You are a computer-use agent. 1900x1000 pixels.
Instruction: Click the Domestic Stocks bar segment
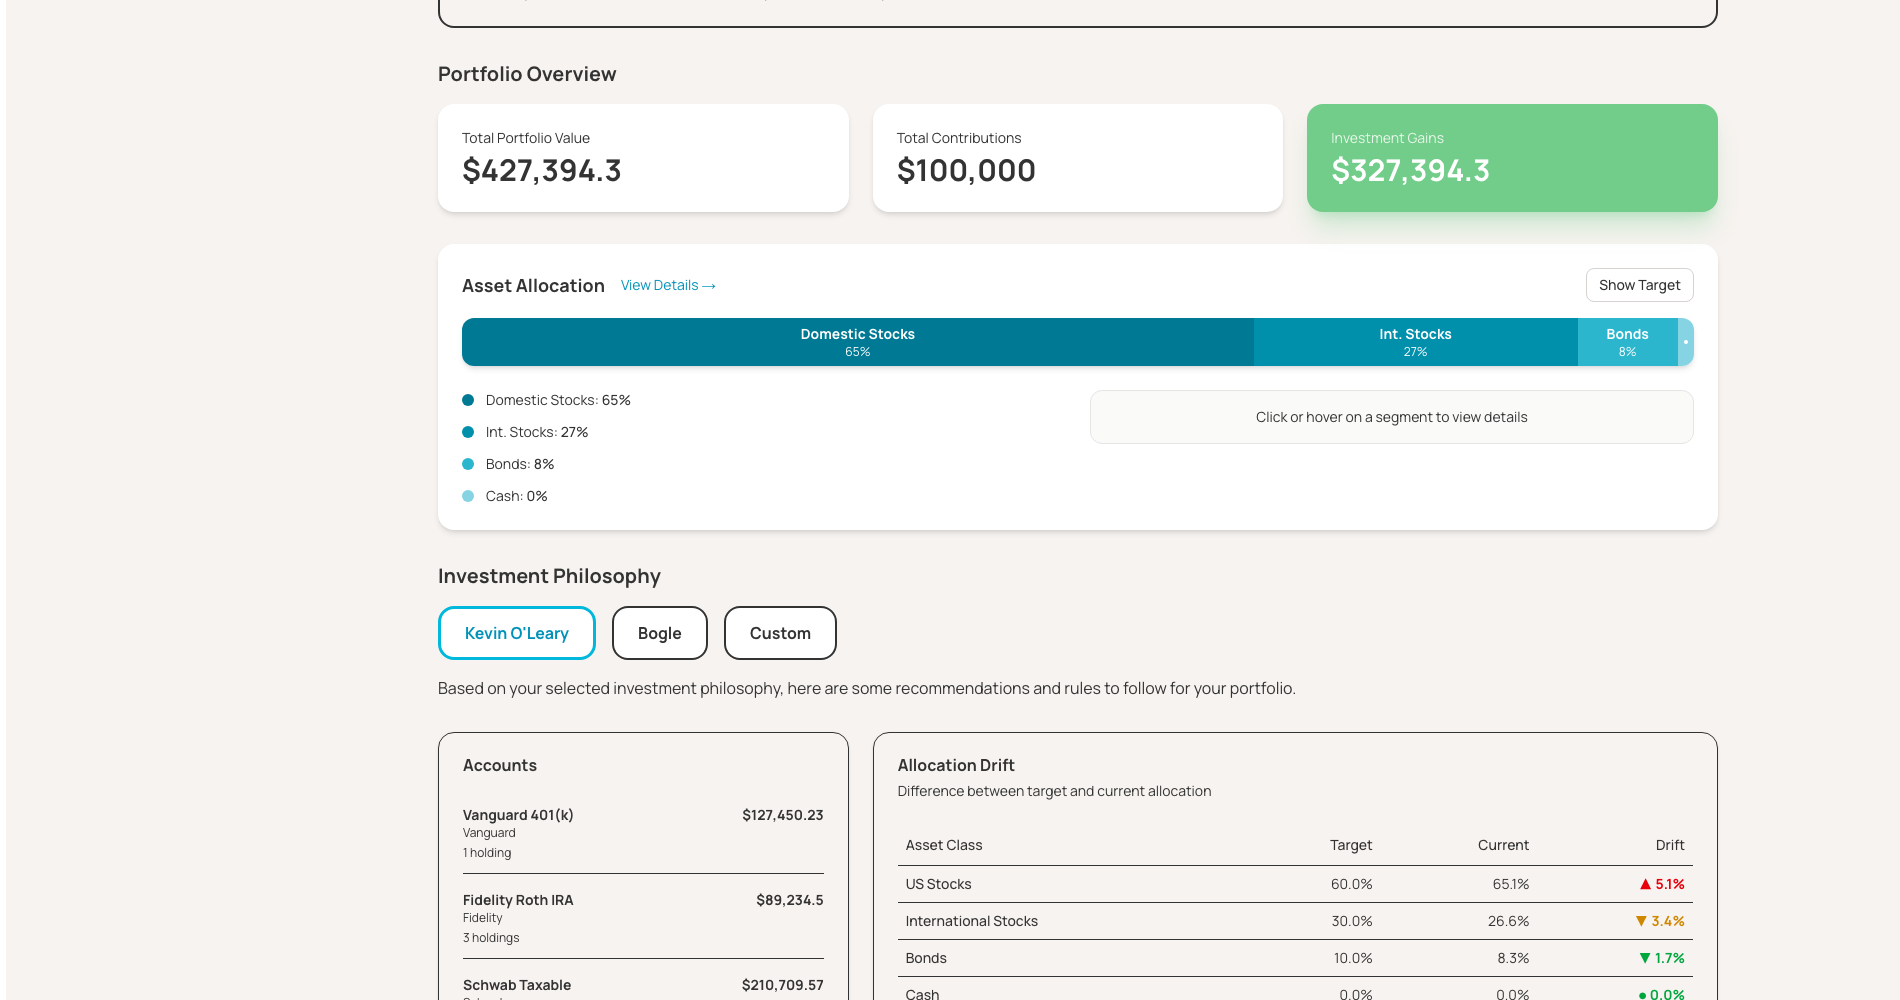click(x=857, y=342)
